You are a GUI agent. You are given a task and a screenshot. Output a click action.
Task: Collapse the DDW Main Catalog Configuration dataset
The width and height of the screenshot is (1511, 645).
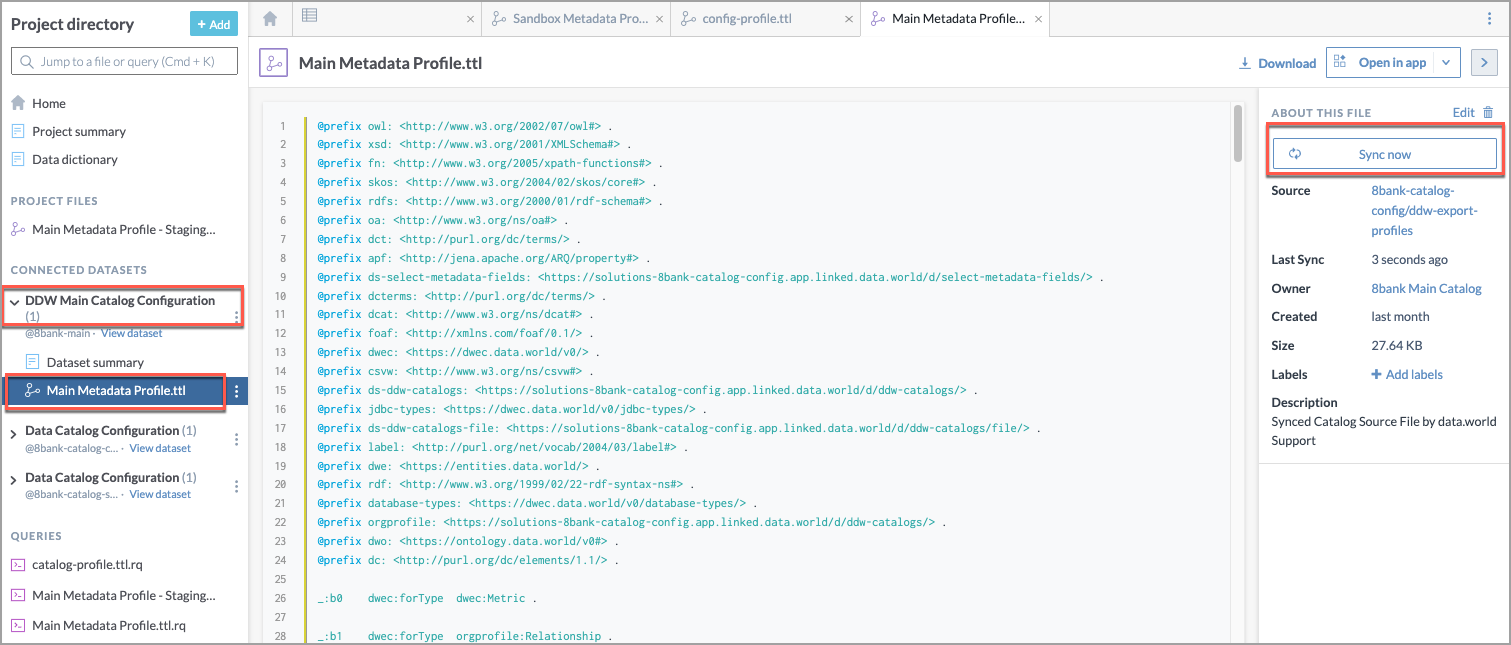click(x=14, y=300)
